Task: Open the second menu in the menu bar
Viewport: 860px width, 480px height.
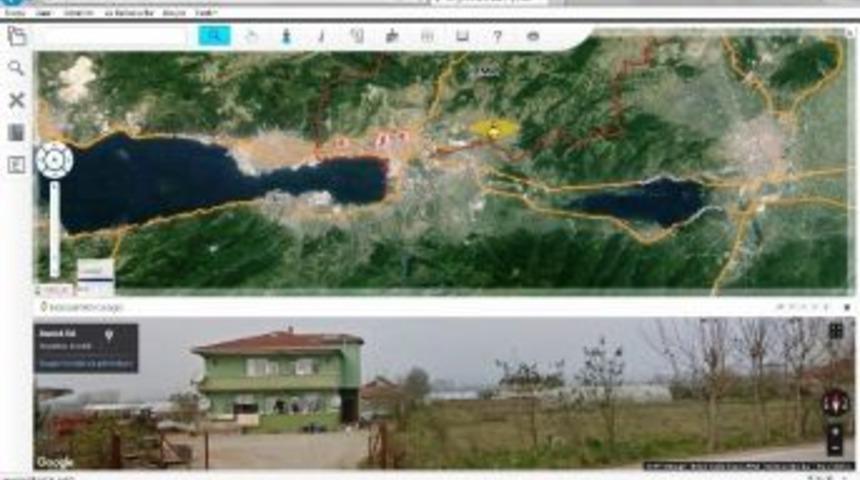Action: click(43, 12)
